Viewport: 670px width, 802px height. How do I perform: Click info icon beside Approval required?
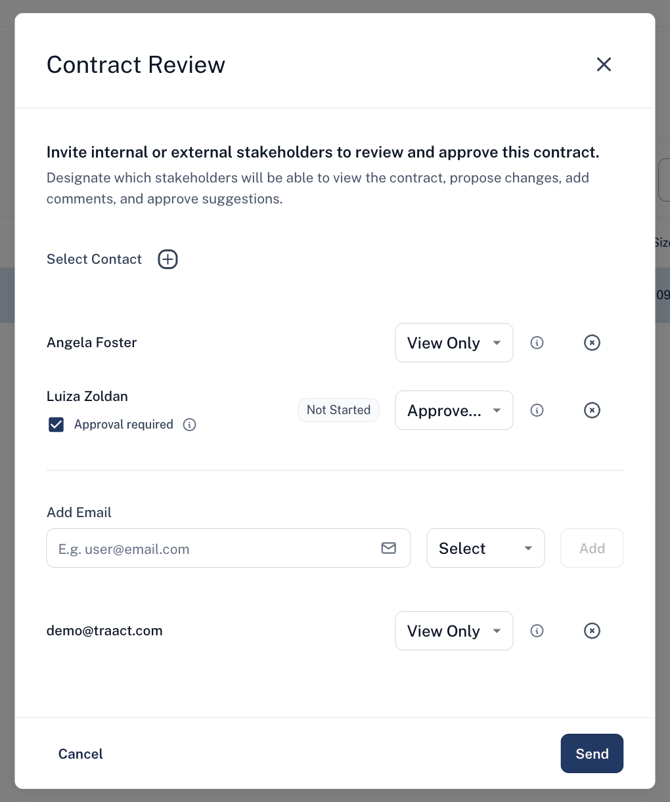189,425
